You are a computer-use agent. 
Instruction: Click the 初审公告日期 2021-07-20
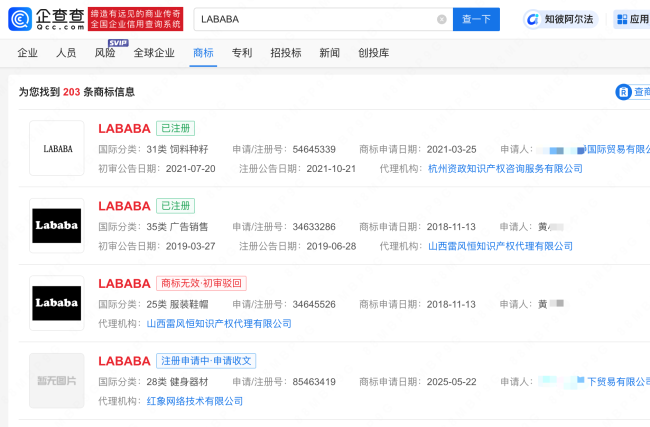[x=190, y=169]
